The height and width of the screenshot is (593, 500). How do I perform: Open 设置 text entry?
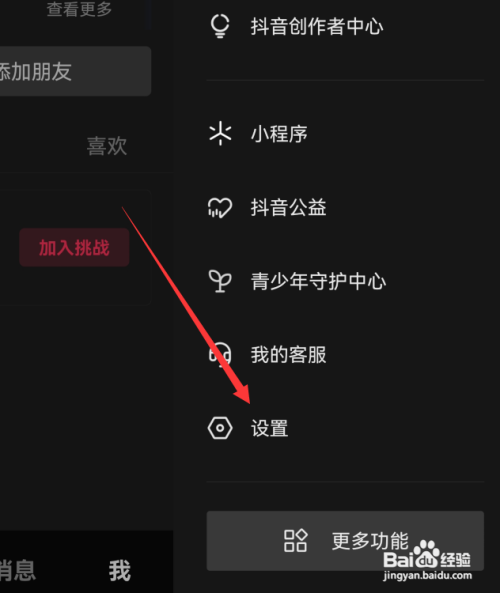(270, 428)
